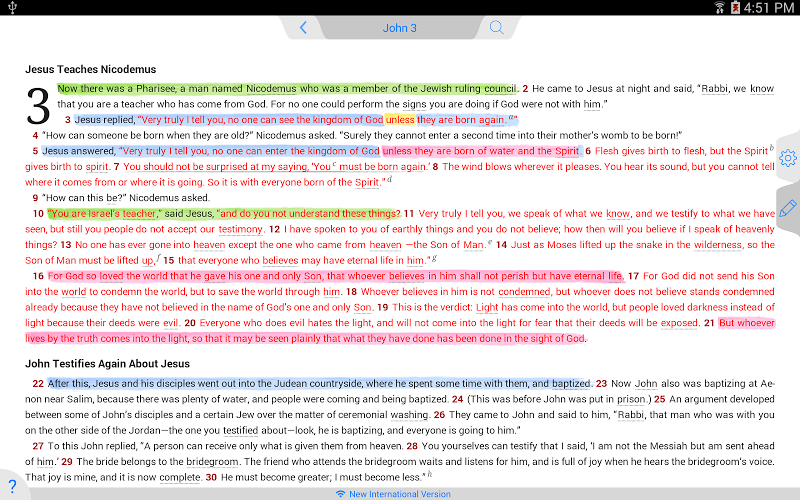Screen dimensions: 800x500
Task: Select the 'Jesus Teaches Nicodemus' heading
Action: [x=91, y=69]
